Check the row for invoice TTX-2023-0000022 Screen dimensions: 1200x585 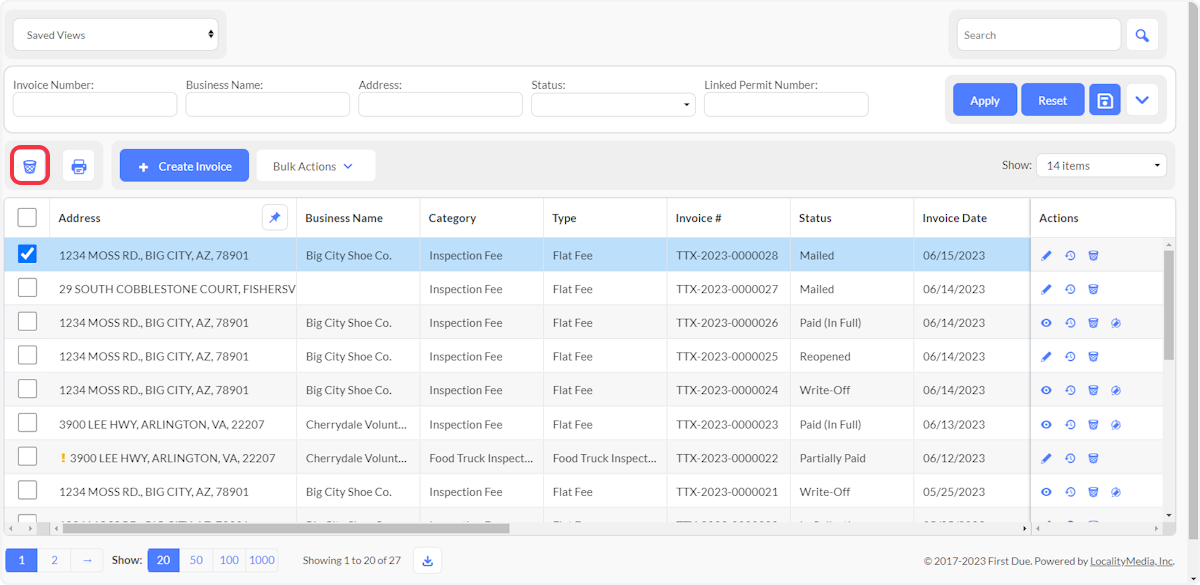point(27,456)
